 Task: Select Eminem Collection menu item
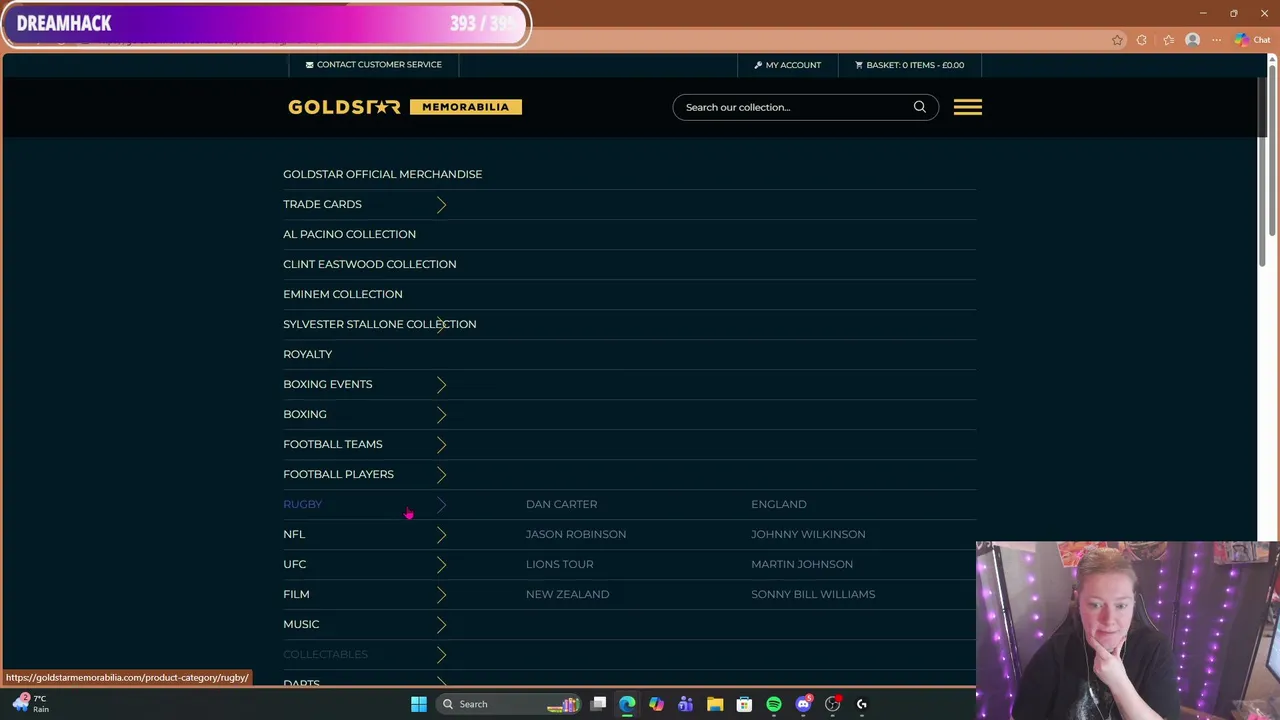[342, 294]
